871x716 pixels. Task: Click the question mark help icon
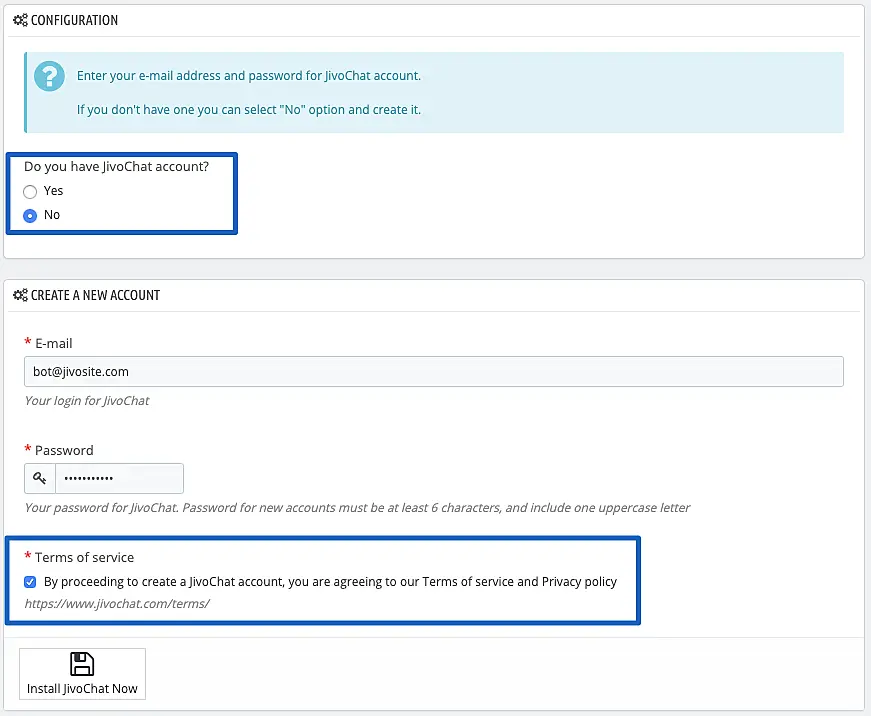(x=49, y=77)
